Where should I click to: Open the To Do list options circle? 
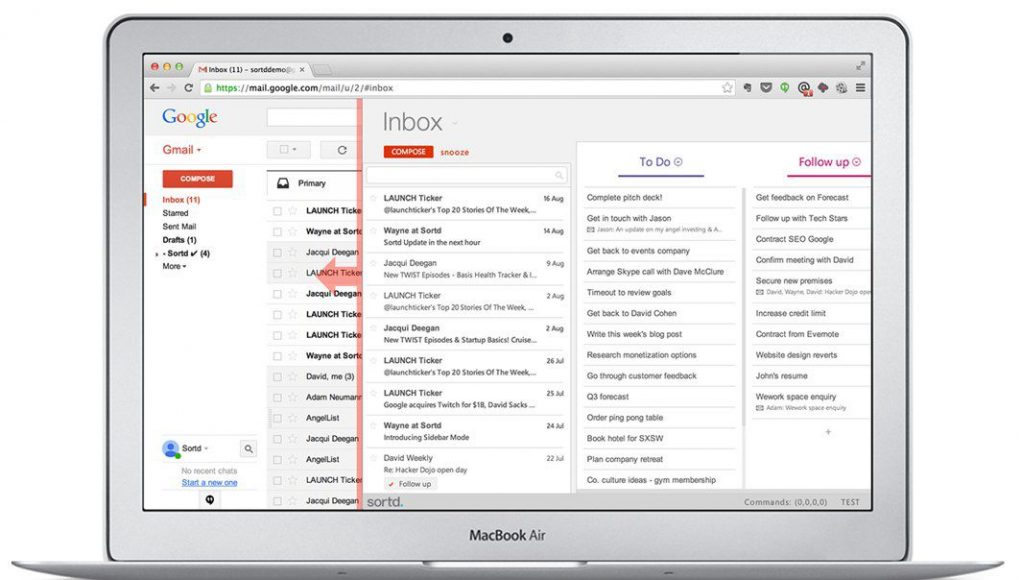click(678, 162)
